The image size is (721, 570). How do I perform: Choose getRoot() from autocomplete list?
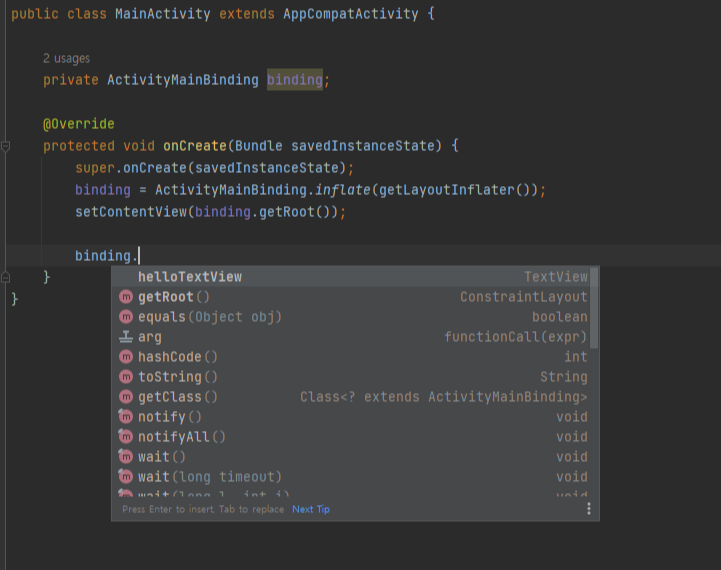tap(351, 297)
